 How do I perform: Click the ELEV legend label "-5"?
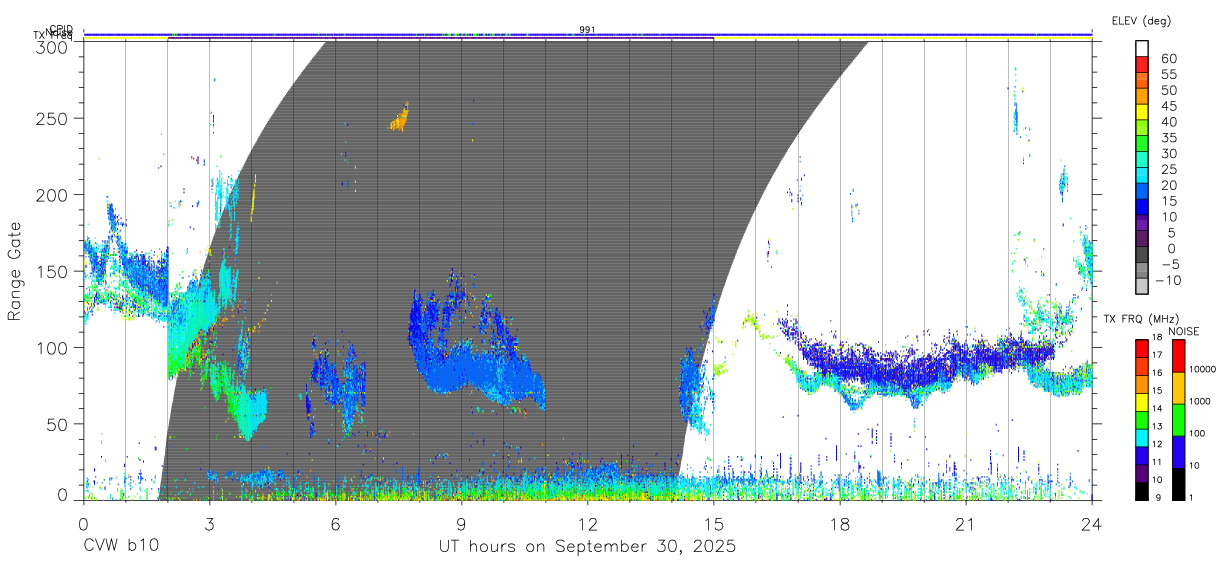tap(1168, 264)
